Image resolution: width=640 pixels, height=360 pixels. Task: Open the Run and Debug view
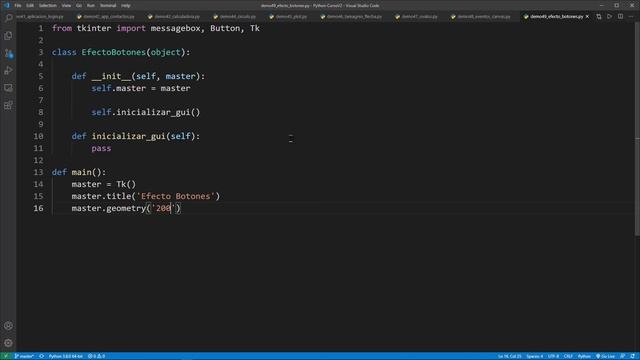8,71
